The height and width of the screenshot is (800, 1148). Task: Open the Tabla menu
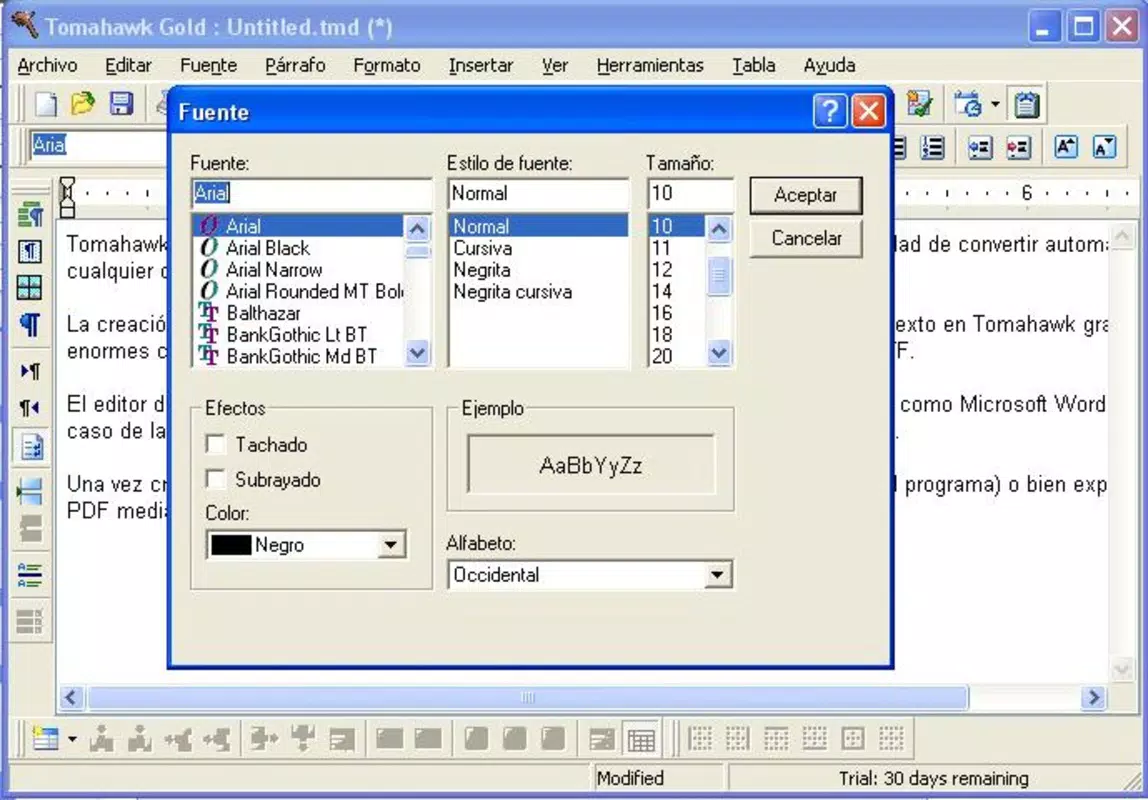pos(753,65)
